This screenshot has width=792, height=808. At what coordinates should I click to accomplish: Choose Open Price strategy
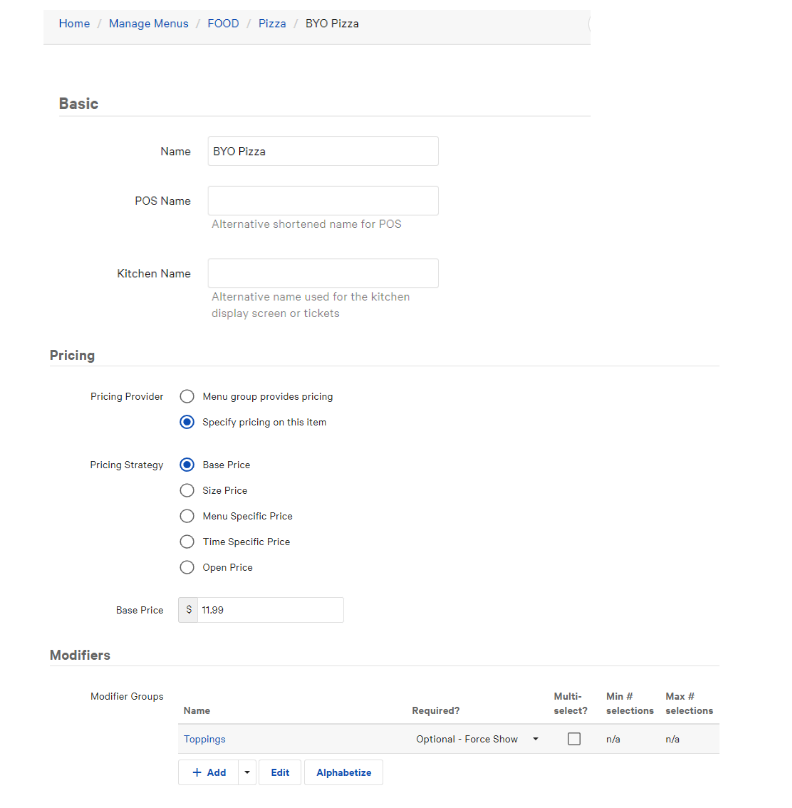tap(187, 568)
